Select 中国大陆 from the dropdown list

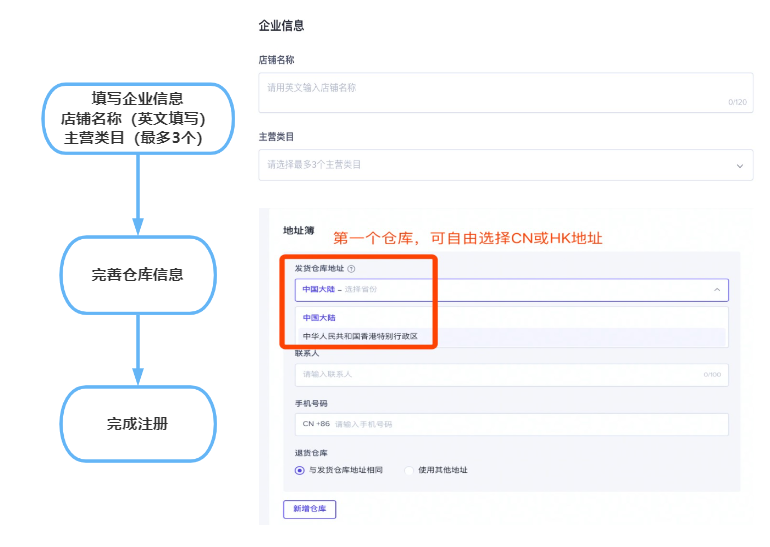(319, 318)
